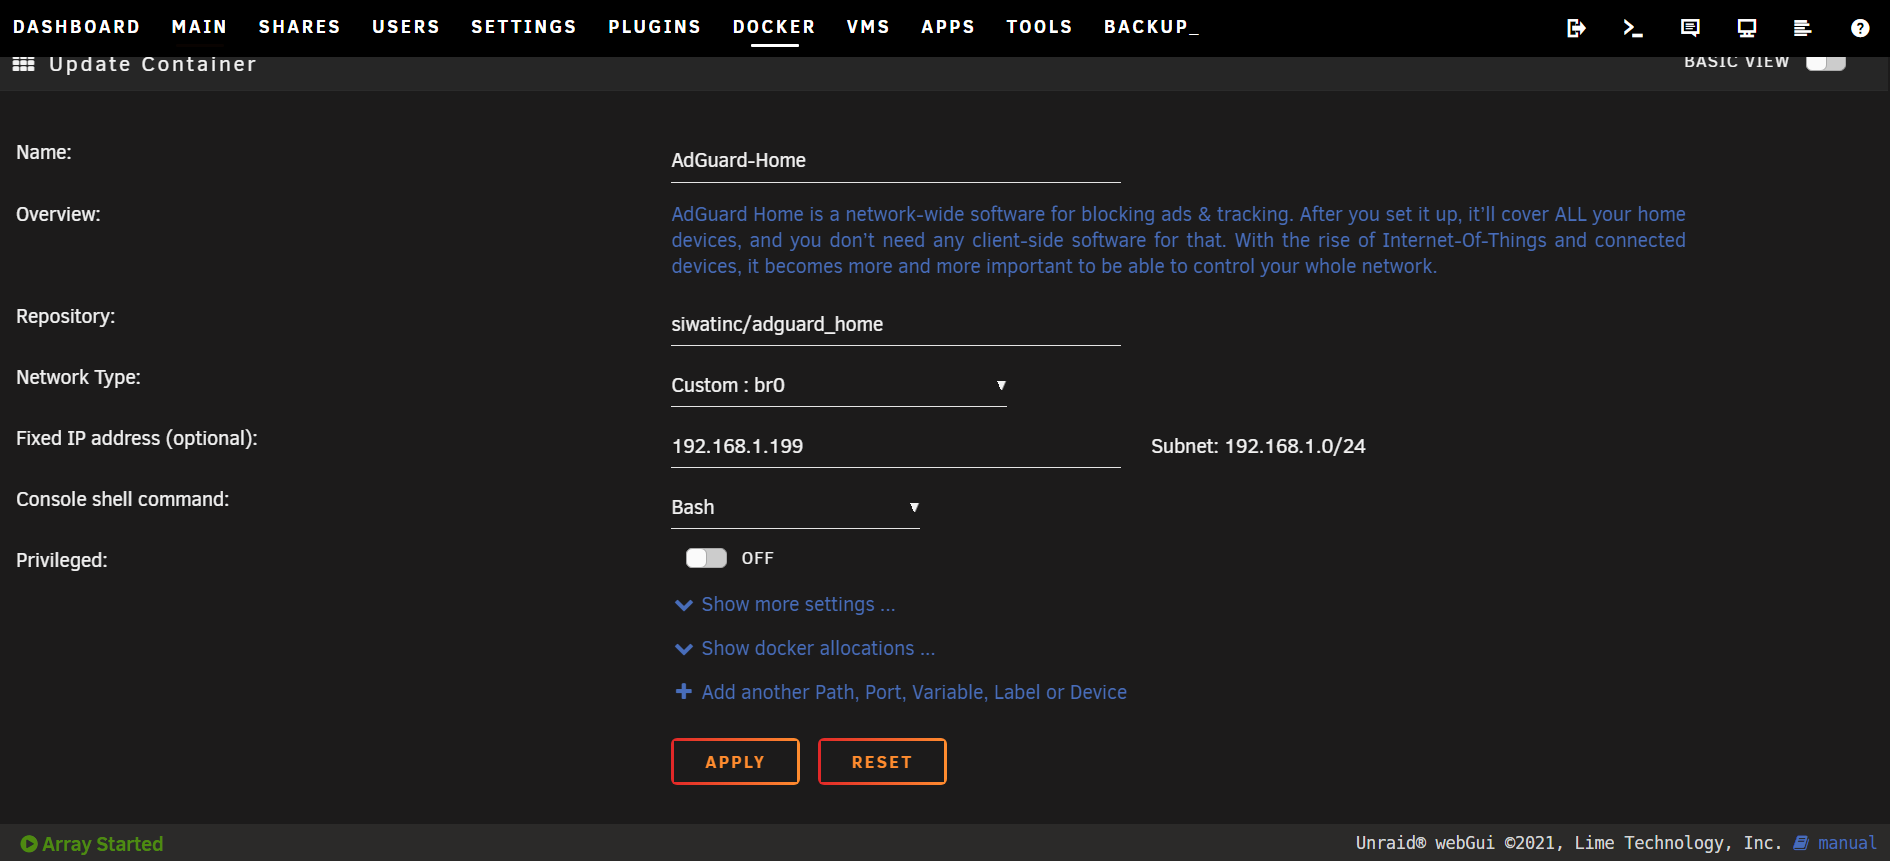Viewport: 1890px width, 861px height.
Task: Click the logout icon in top bar
Action: (x=1576, y=28)
